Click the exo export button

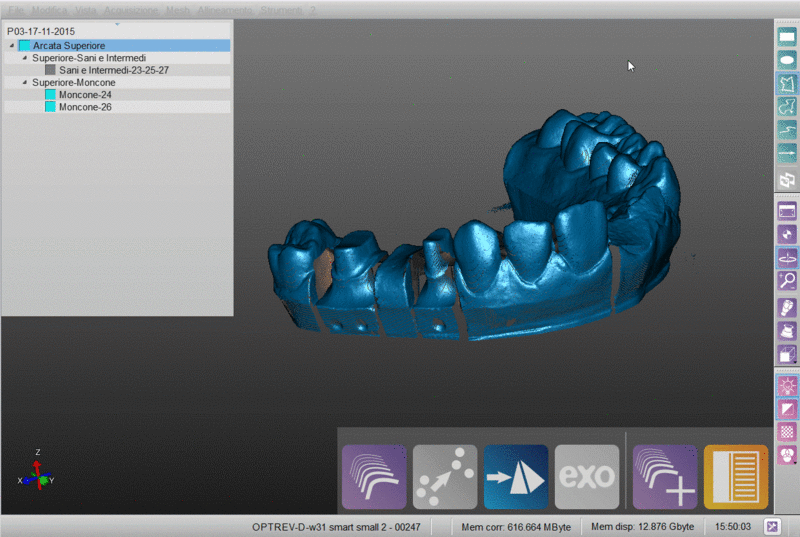(x=586, y=477)
